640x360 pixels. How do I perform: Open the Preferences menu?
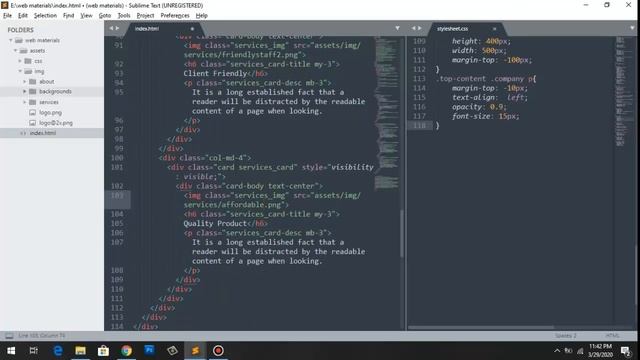175,16
